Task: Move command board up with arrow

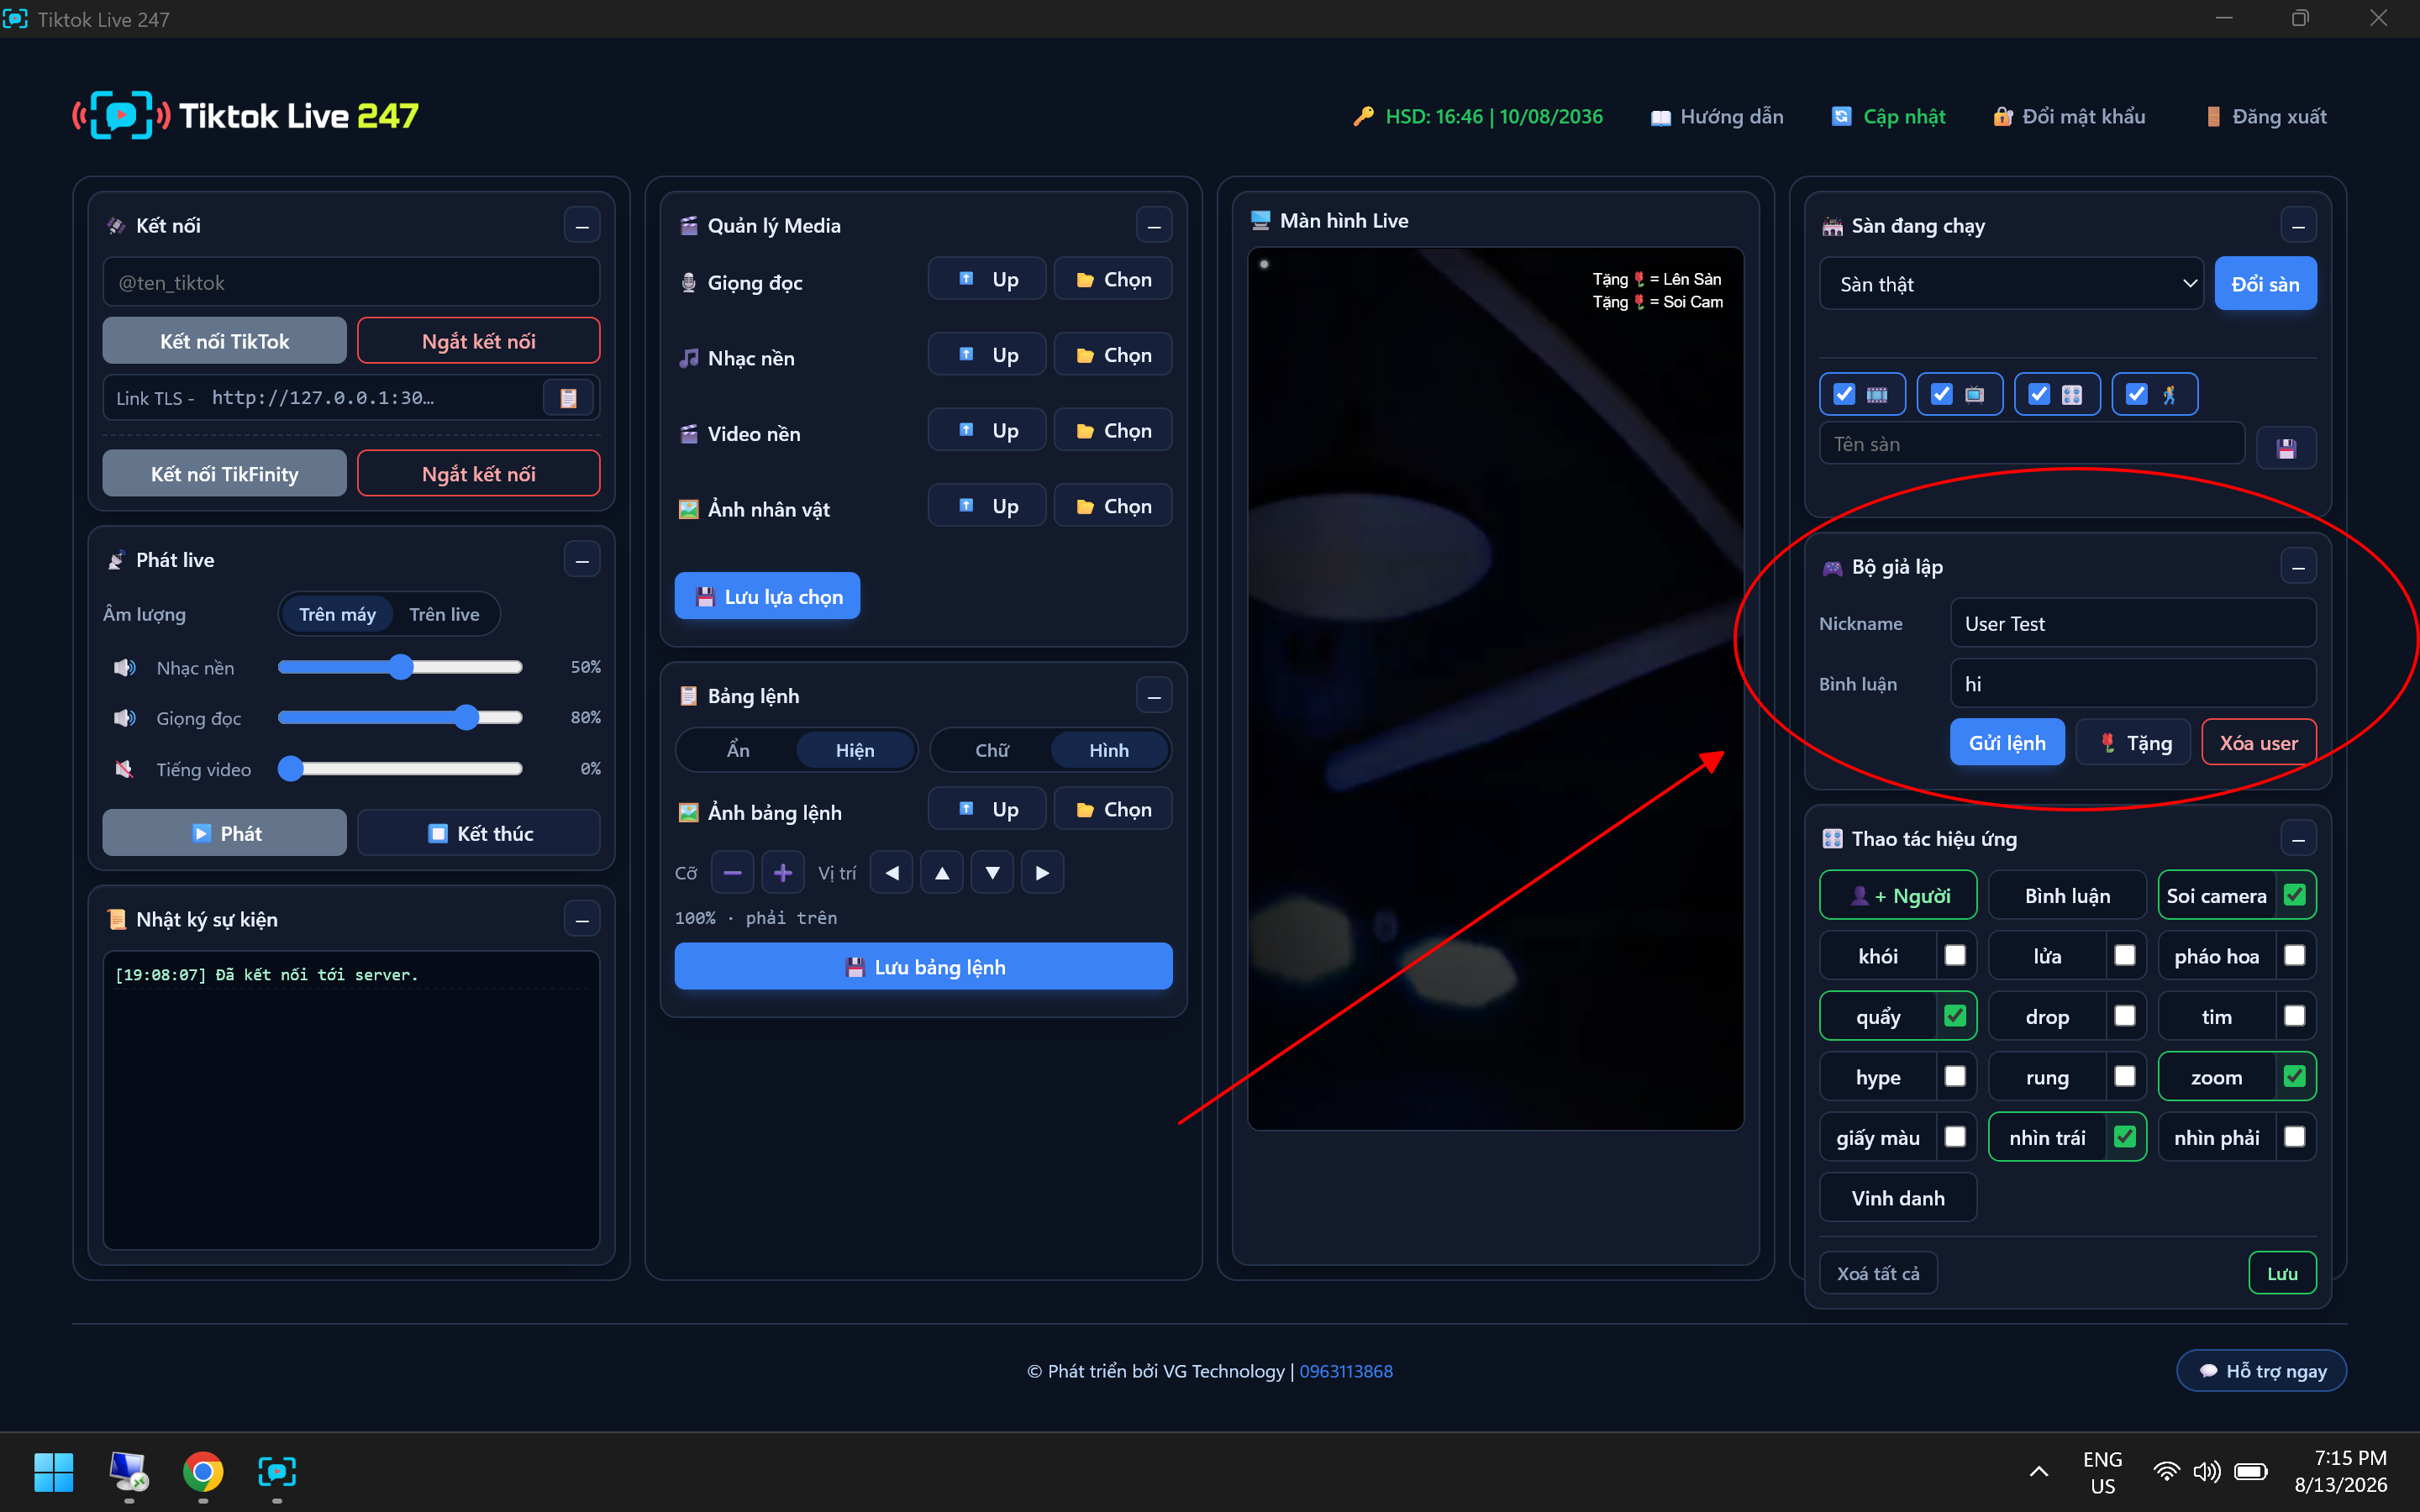Action: (x=942, y=873)
